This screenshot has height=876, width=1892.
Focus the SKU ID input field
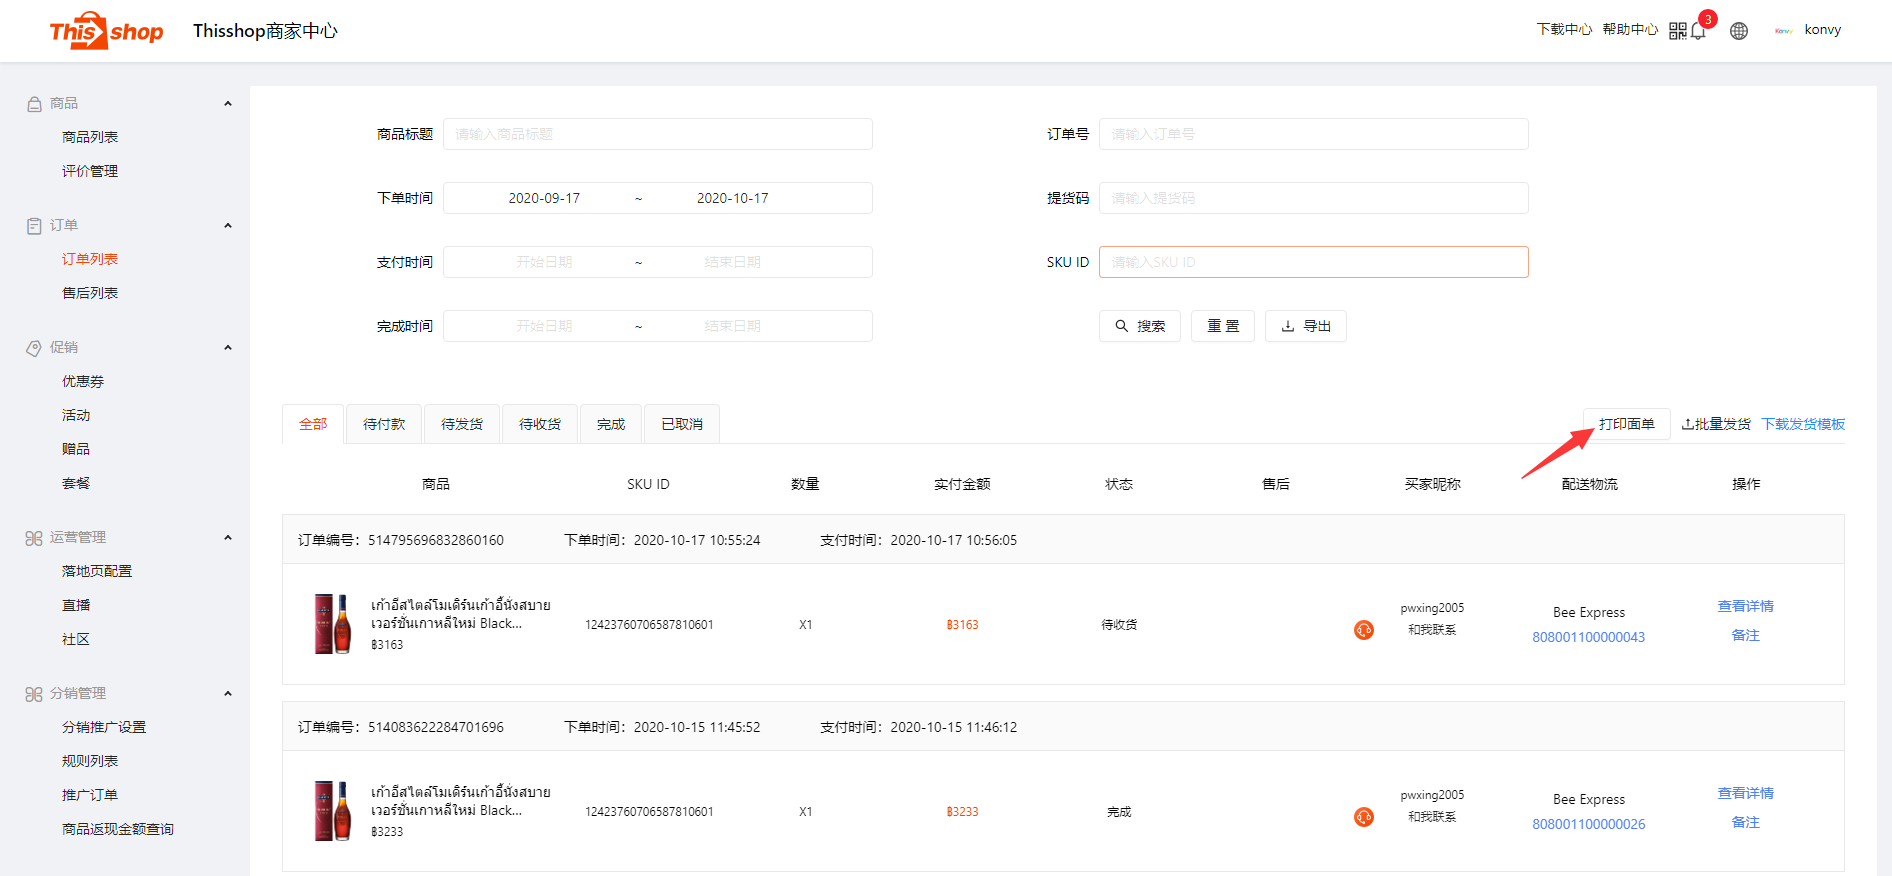pos(1313,262)
